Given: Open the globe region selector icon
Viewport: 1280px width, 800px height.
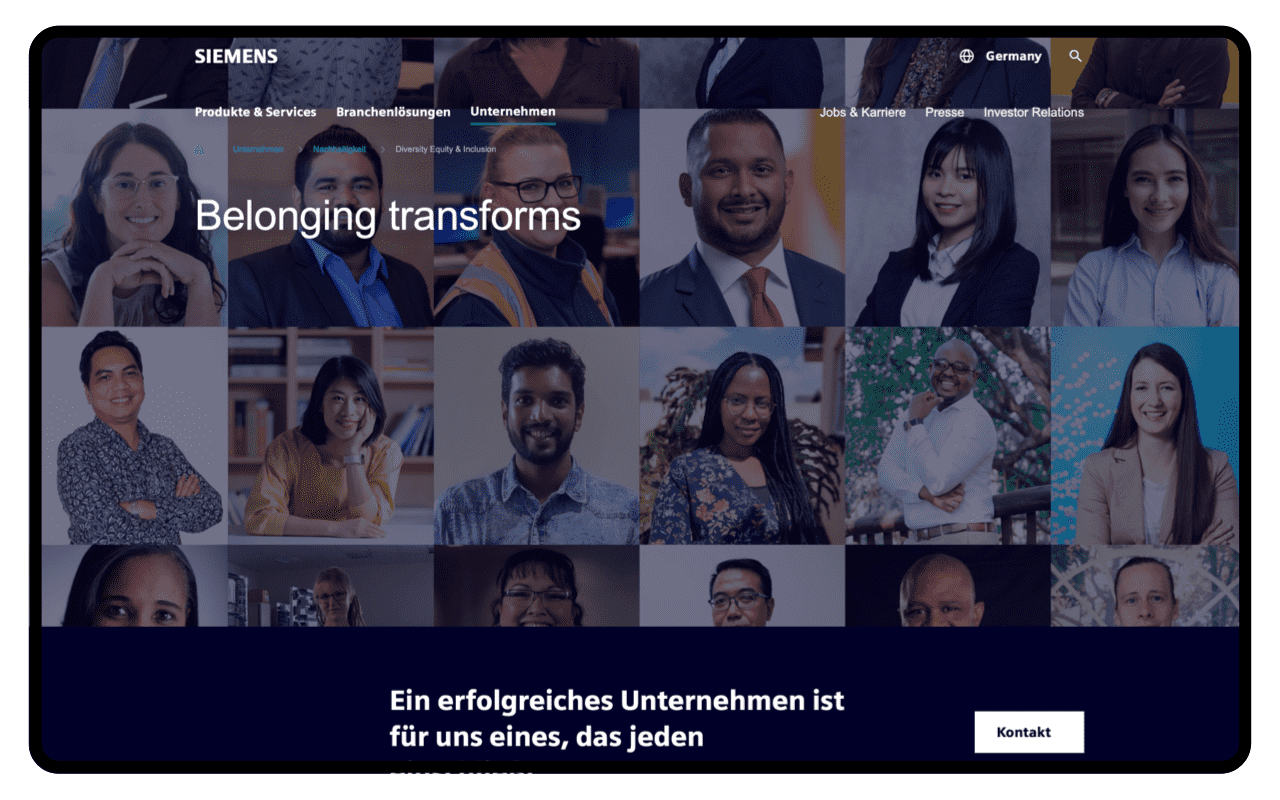Looking at the screenshot, I should (x=966, y=56).
